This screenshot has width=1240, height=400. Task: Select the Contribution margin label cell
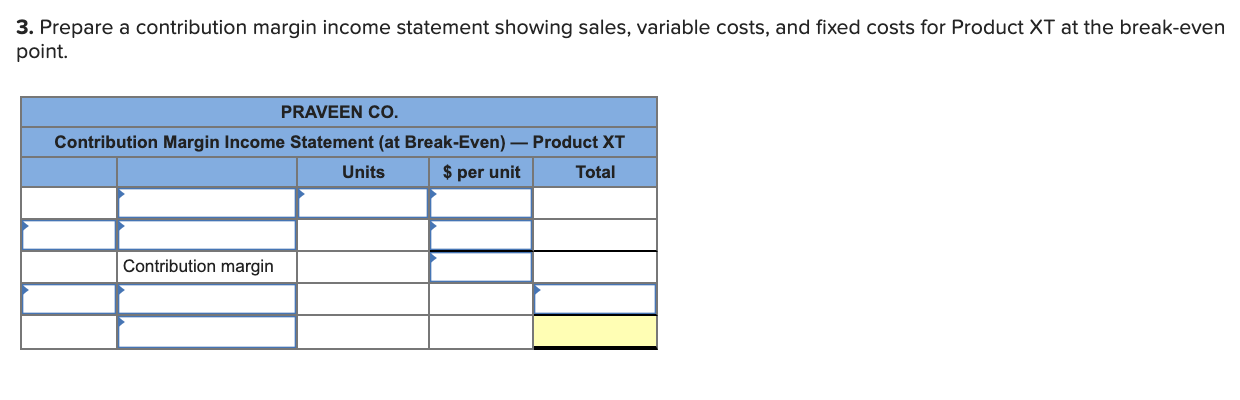pos(207,267)
